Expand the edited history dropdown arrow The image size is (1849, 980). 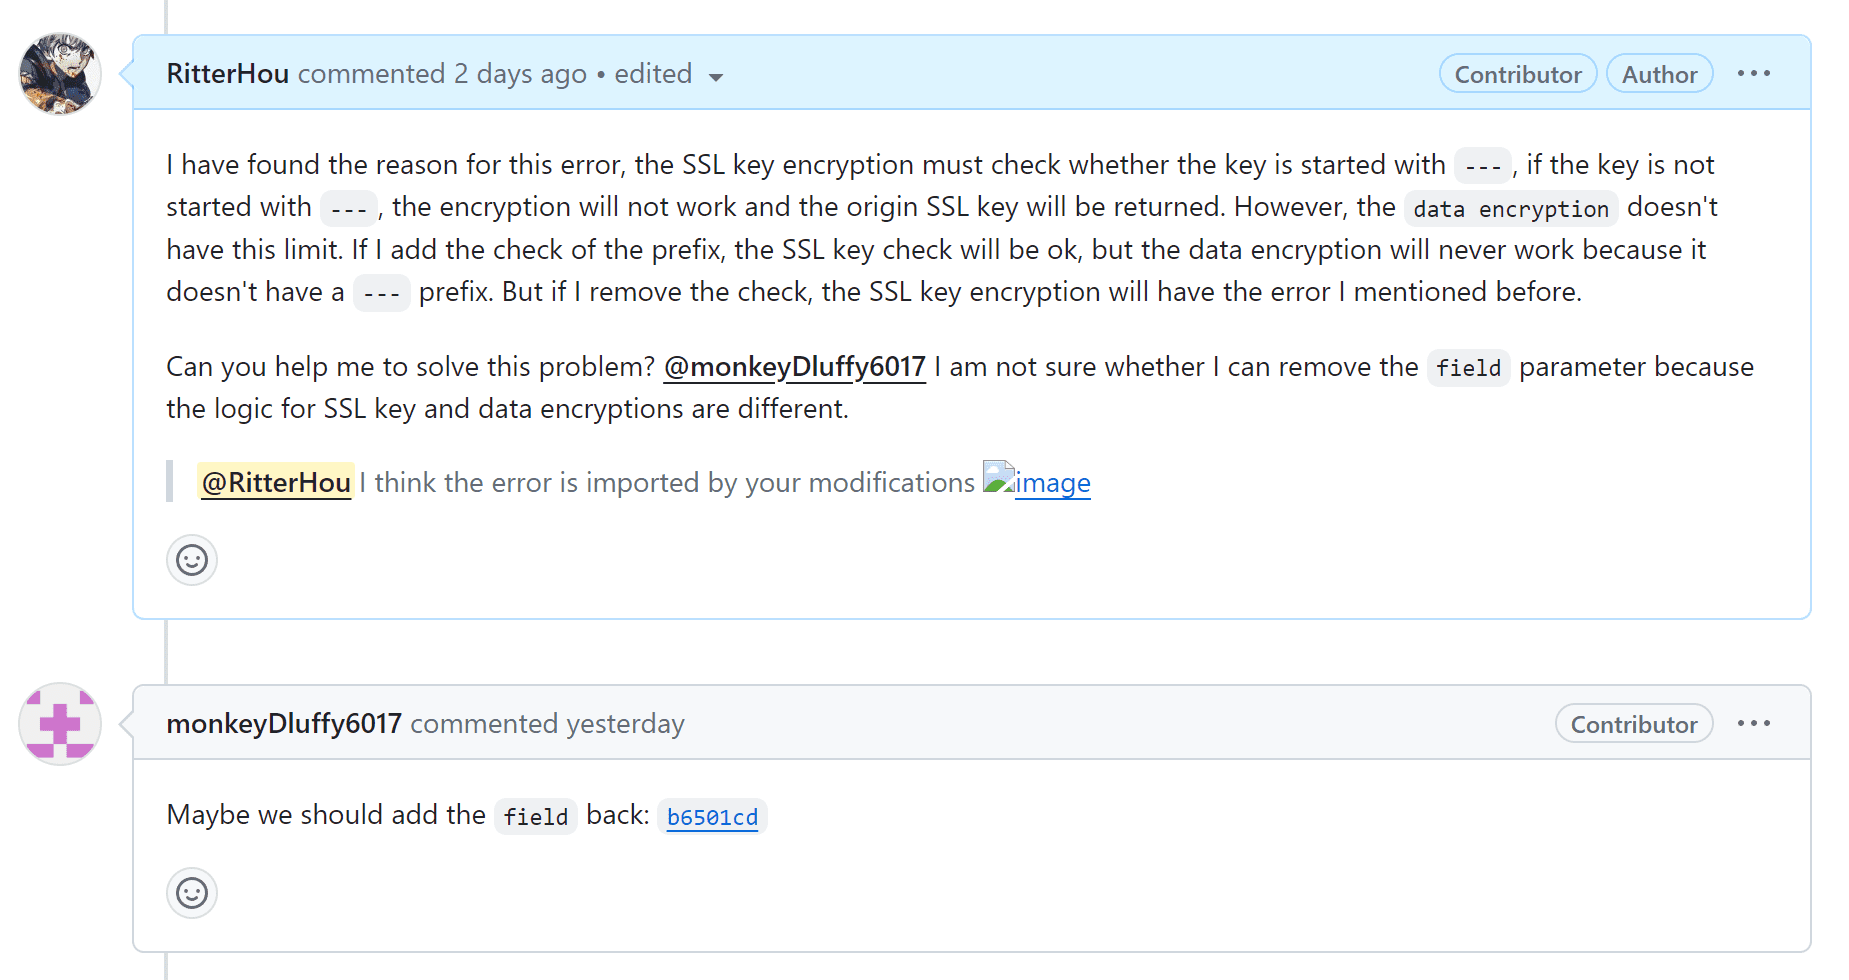(715, 77)
